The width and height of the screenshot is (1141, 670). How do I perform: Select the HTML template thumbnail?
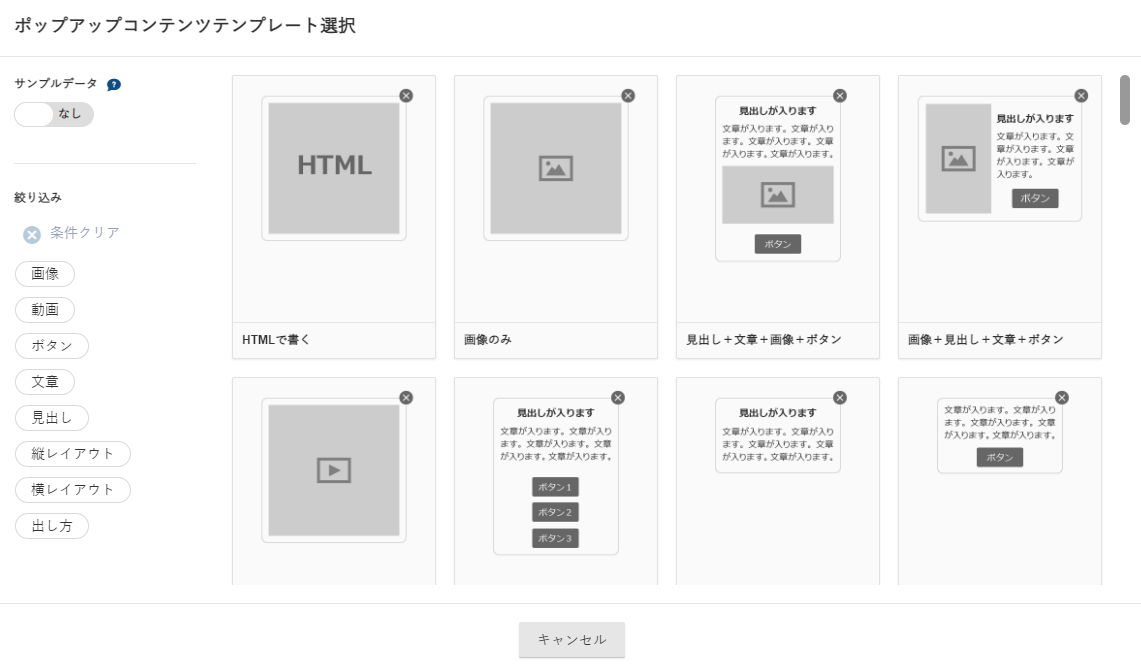(x=334, y=168)
